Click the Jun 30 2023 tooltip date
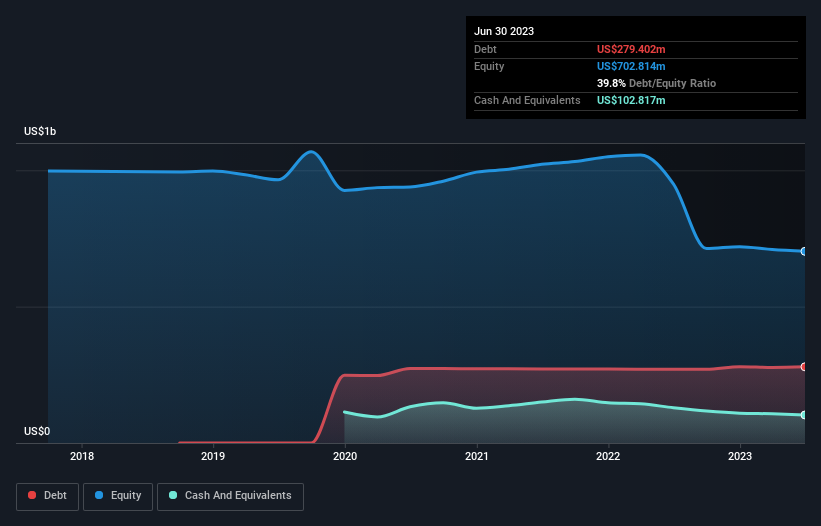The width and height of the screenshot is (821, 526). [x=504, y=31]
